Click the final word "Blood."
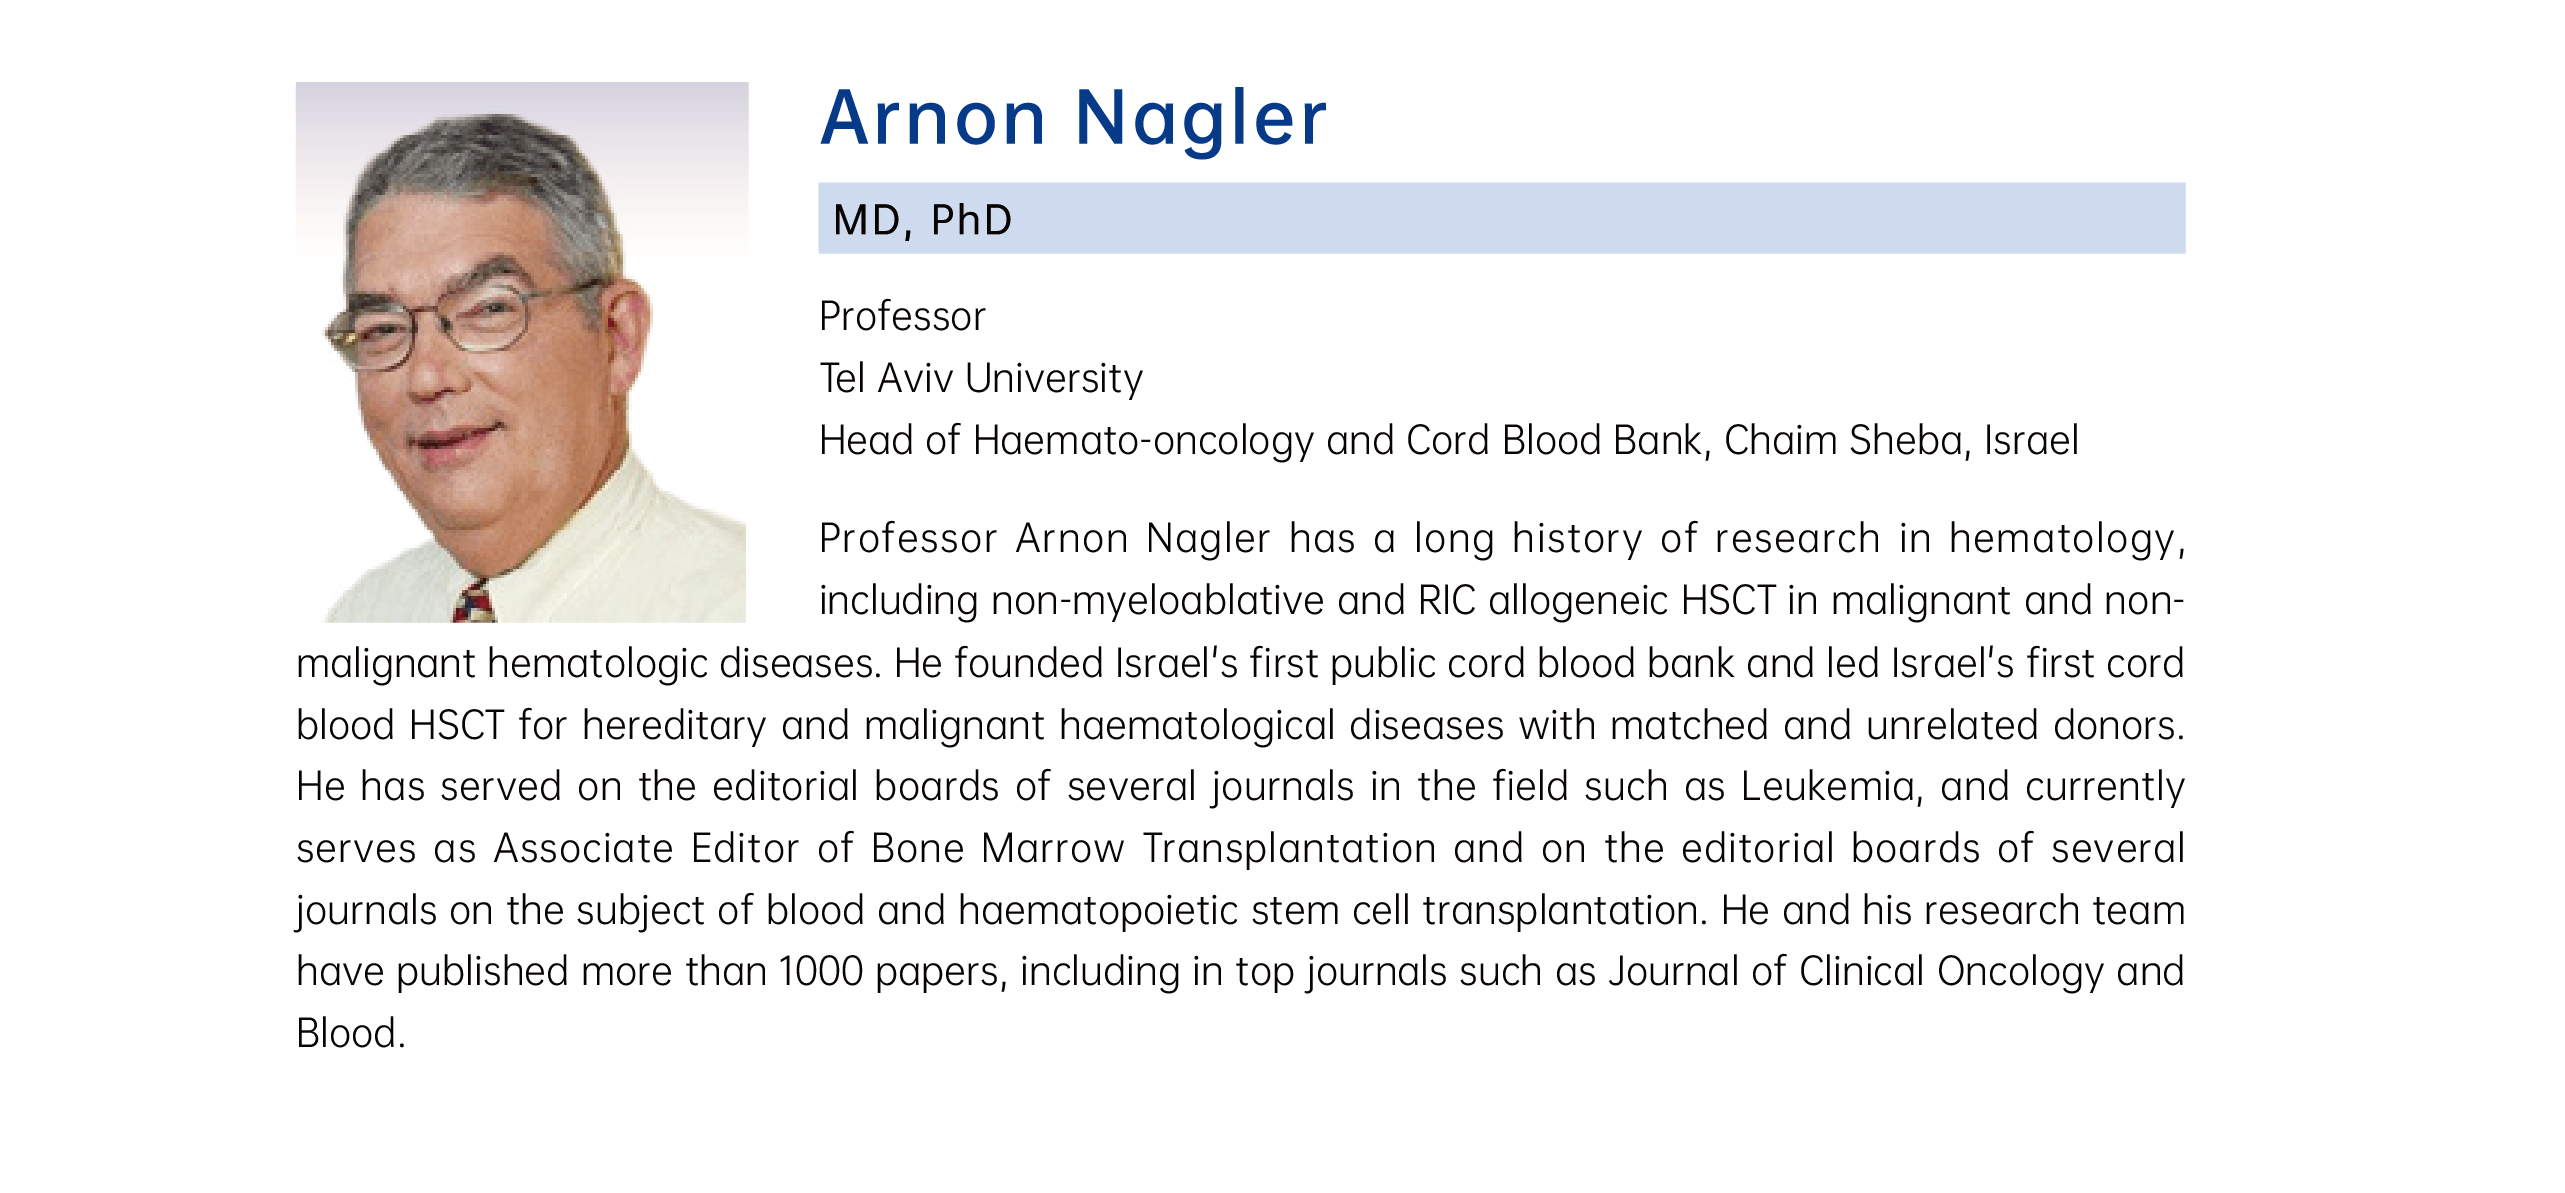Viewport: 2565px width, 1193px height. tap(351, 1034)
